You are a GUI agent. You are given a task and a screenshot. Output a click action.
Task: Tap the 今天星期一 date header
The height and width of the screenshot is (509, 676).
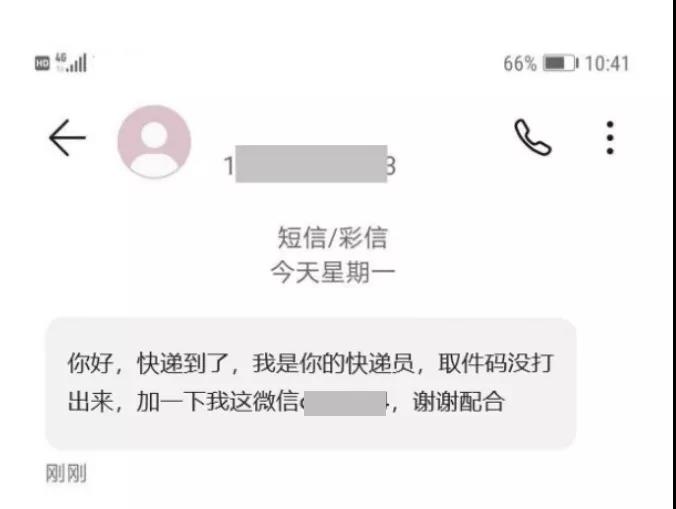332,273
